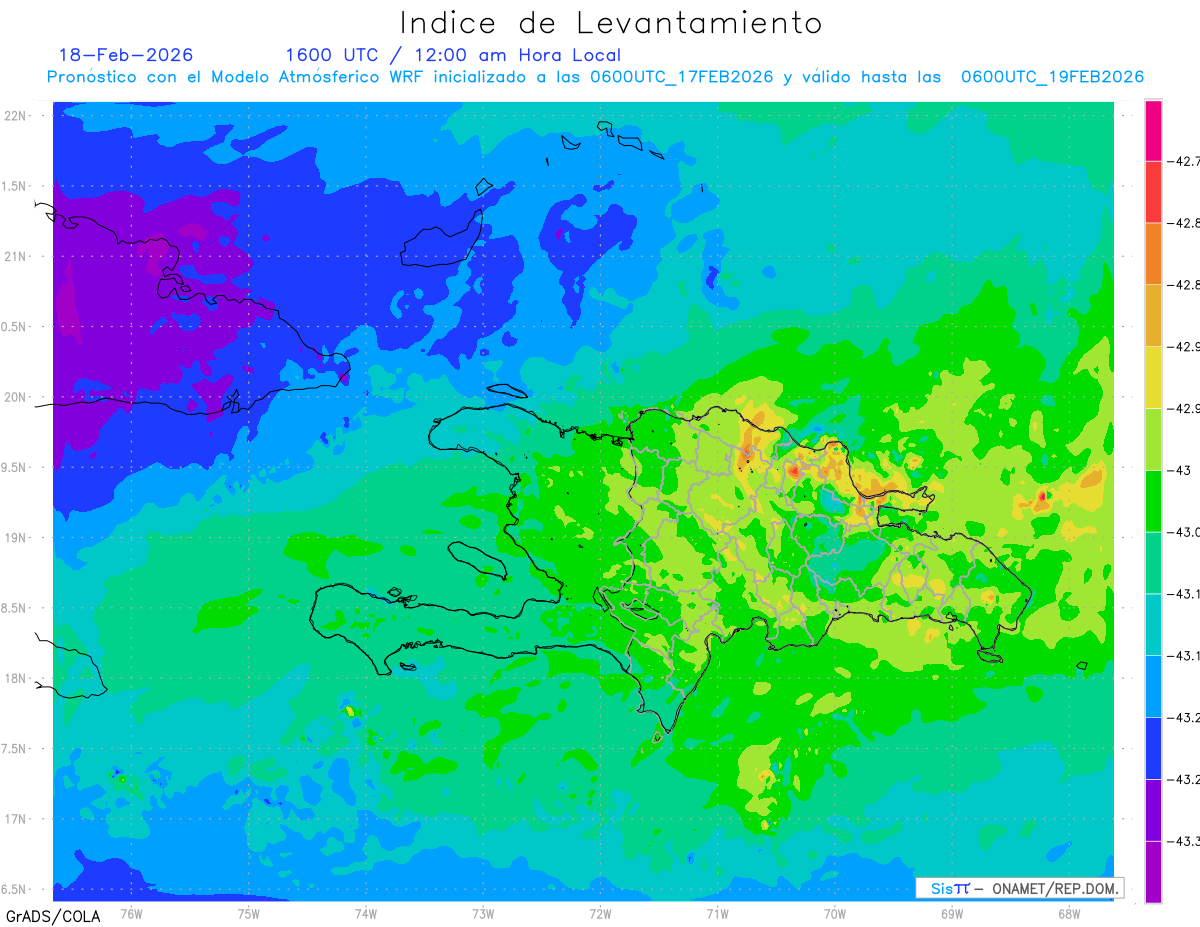This screenshot has height=927, width=1200.
Task: Click the "Indice de Levantamiento" title
Action: pos(611,22)
